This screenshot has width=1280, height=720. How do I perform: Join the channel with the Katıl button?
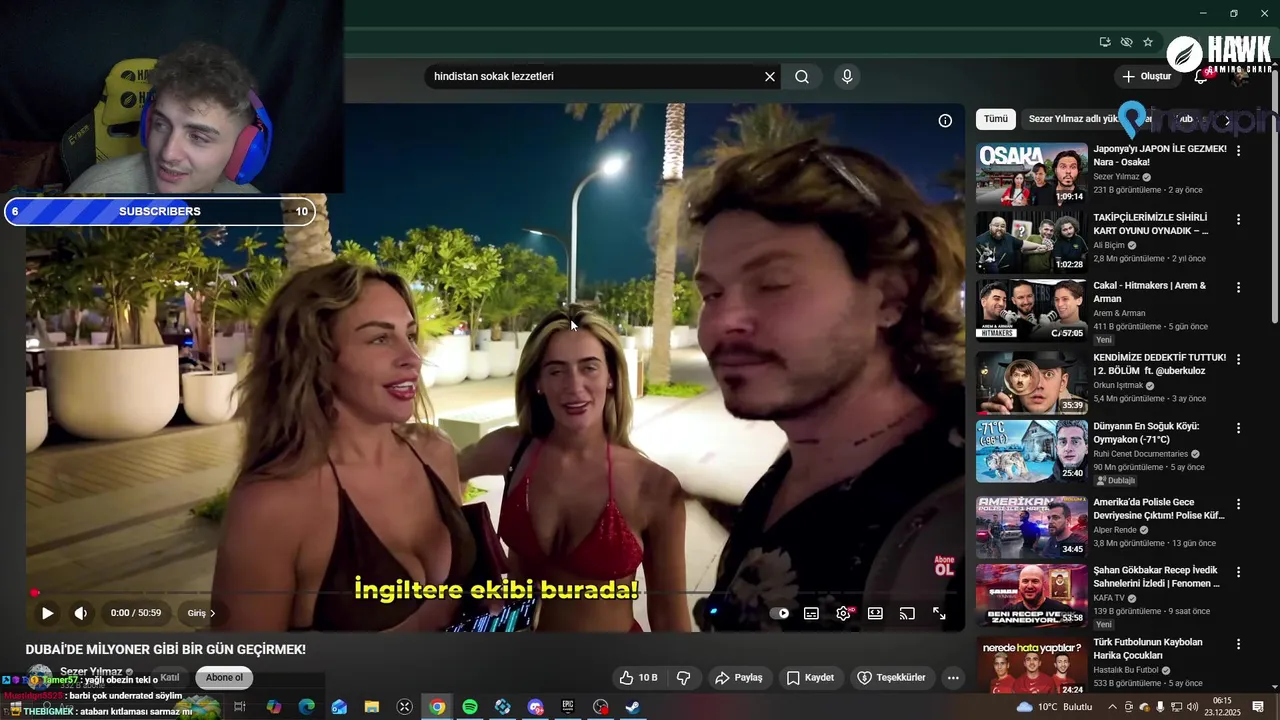click(170, 677)
